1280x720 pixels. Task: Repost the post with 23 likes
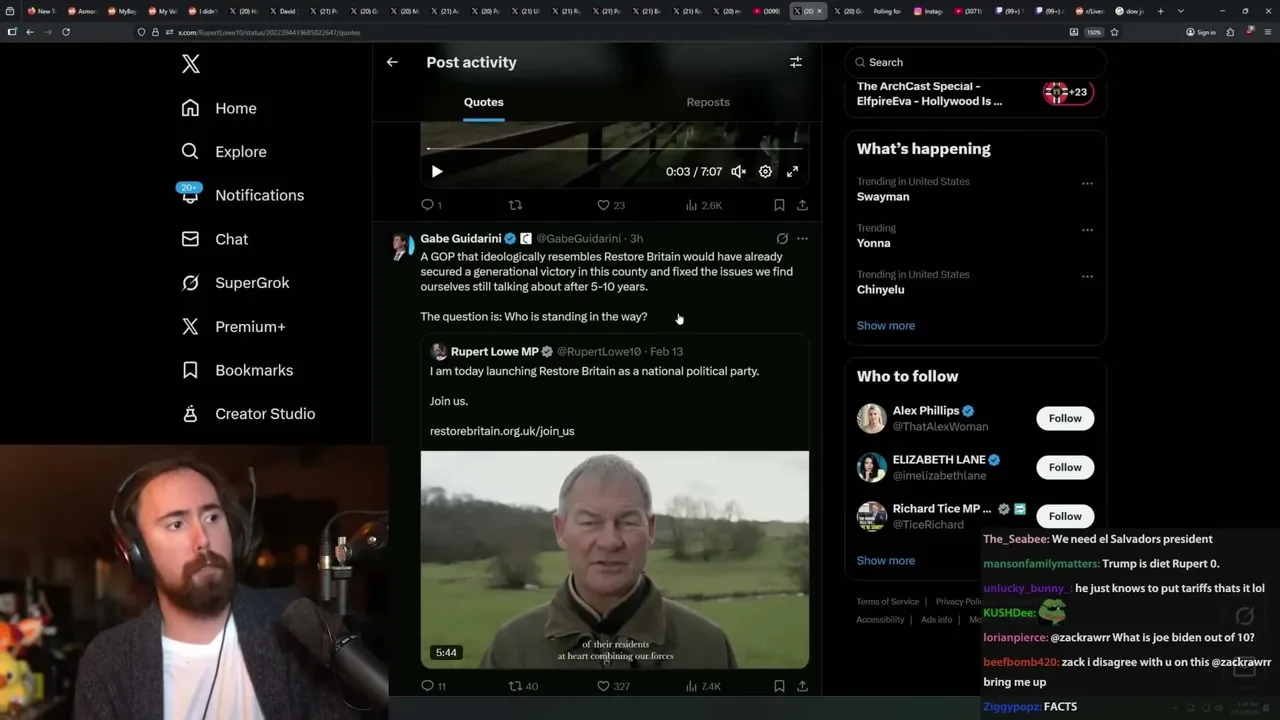pyautogui.click(x=515, y=205)
